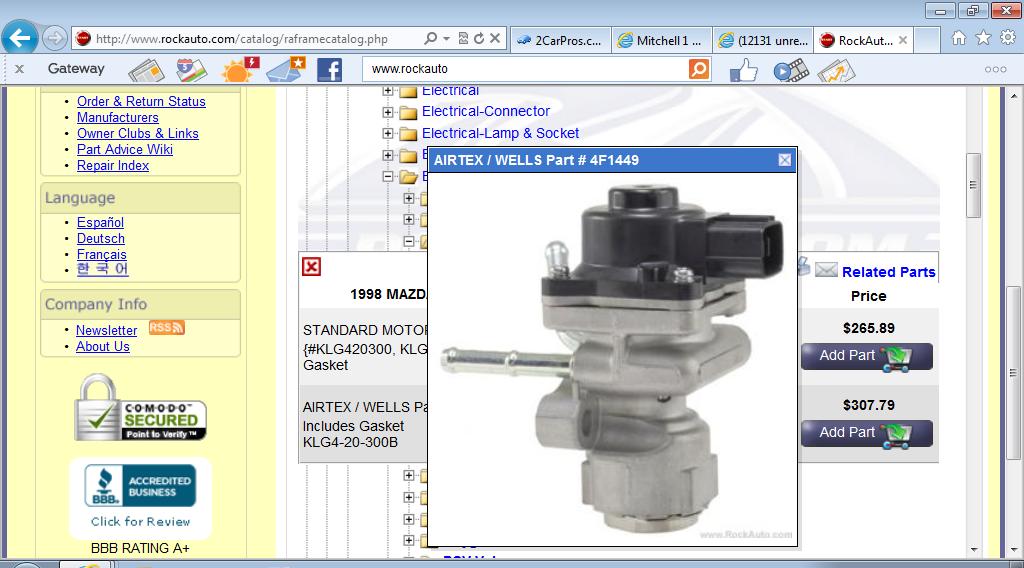This screenshot has width=1024, height=568.
Task: Click the RSS feed icon
Action: [x=167, y=327]
